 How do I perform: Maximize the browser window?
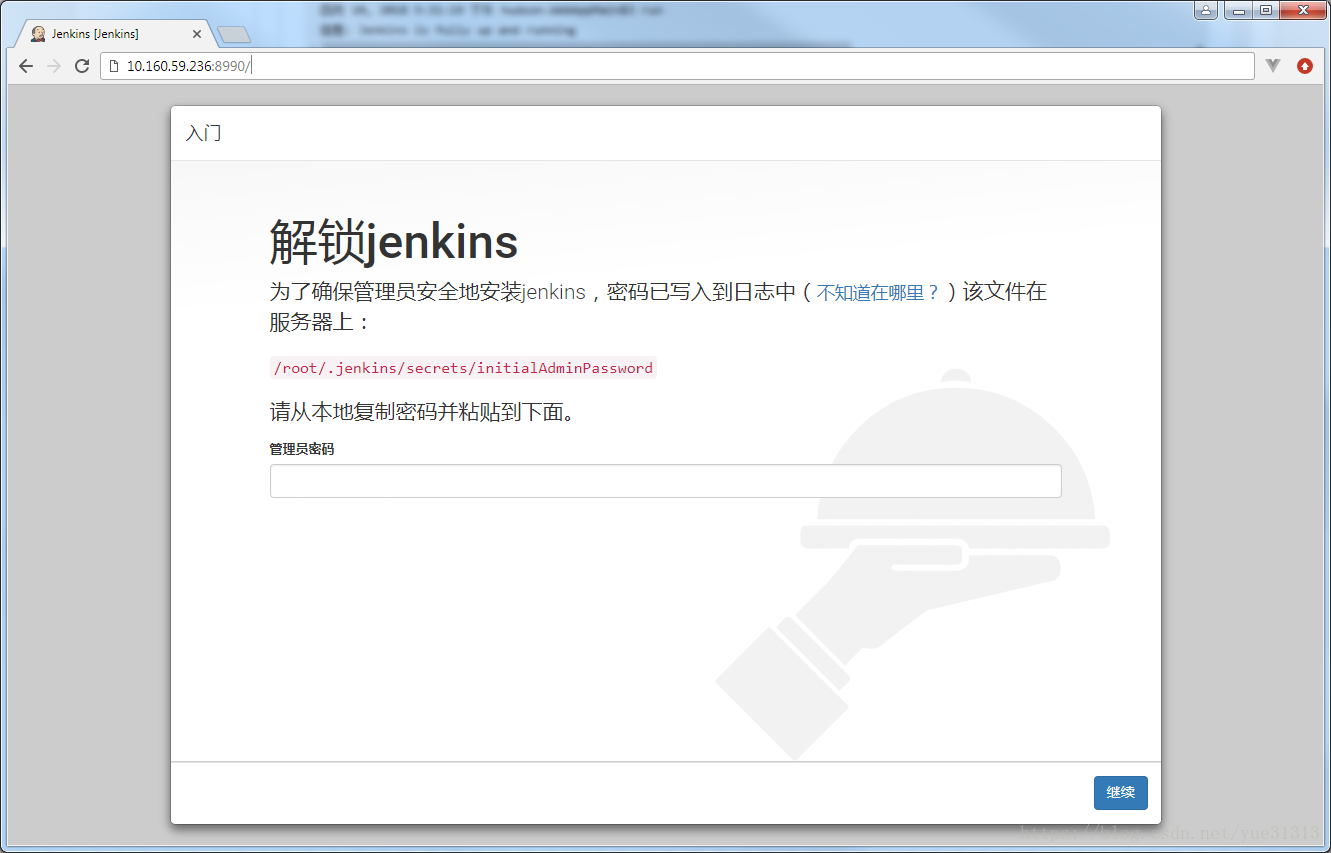coord(1265,9)
